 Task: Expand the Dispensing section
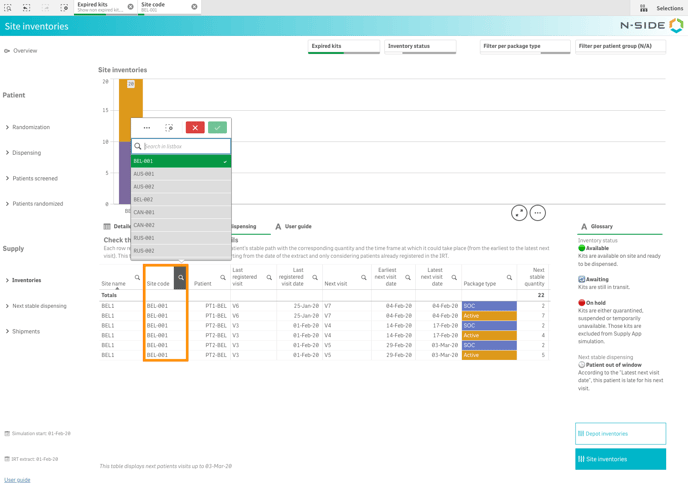pos(26,153)
